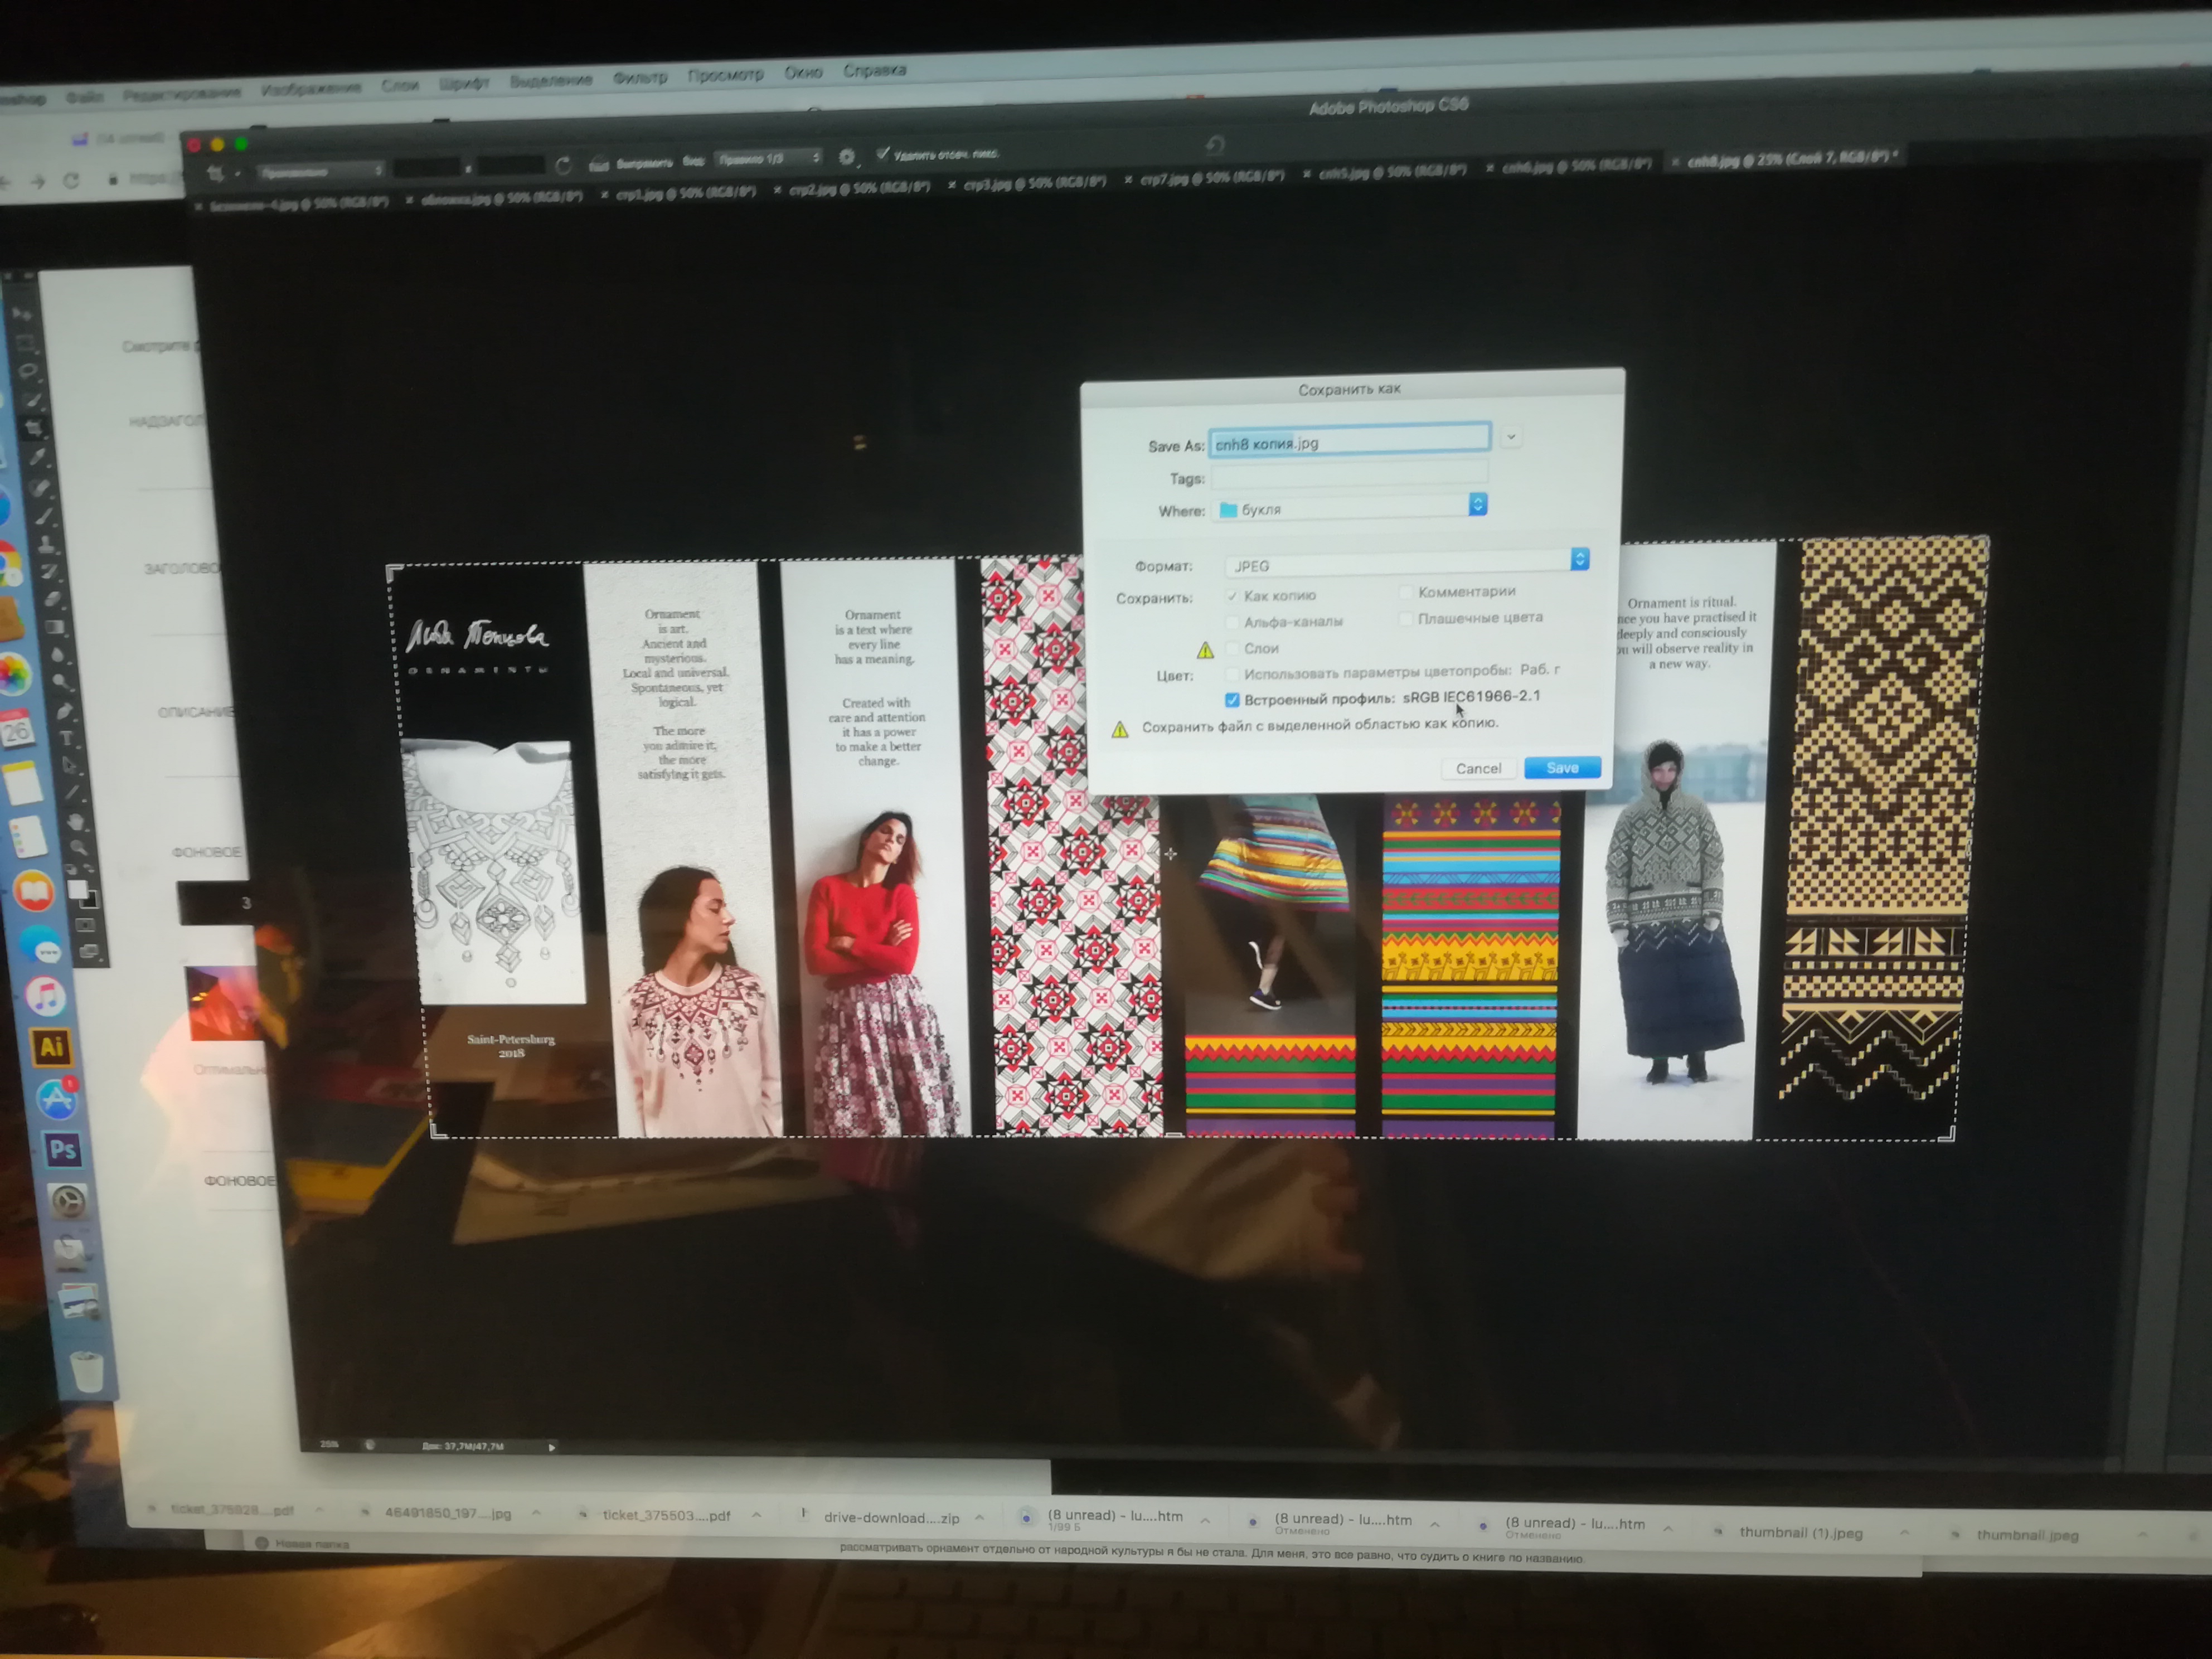Select the Hand tool
The image size is (2212, 1659).
76,822
